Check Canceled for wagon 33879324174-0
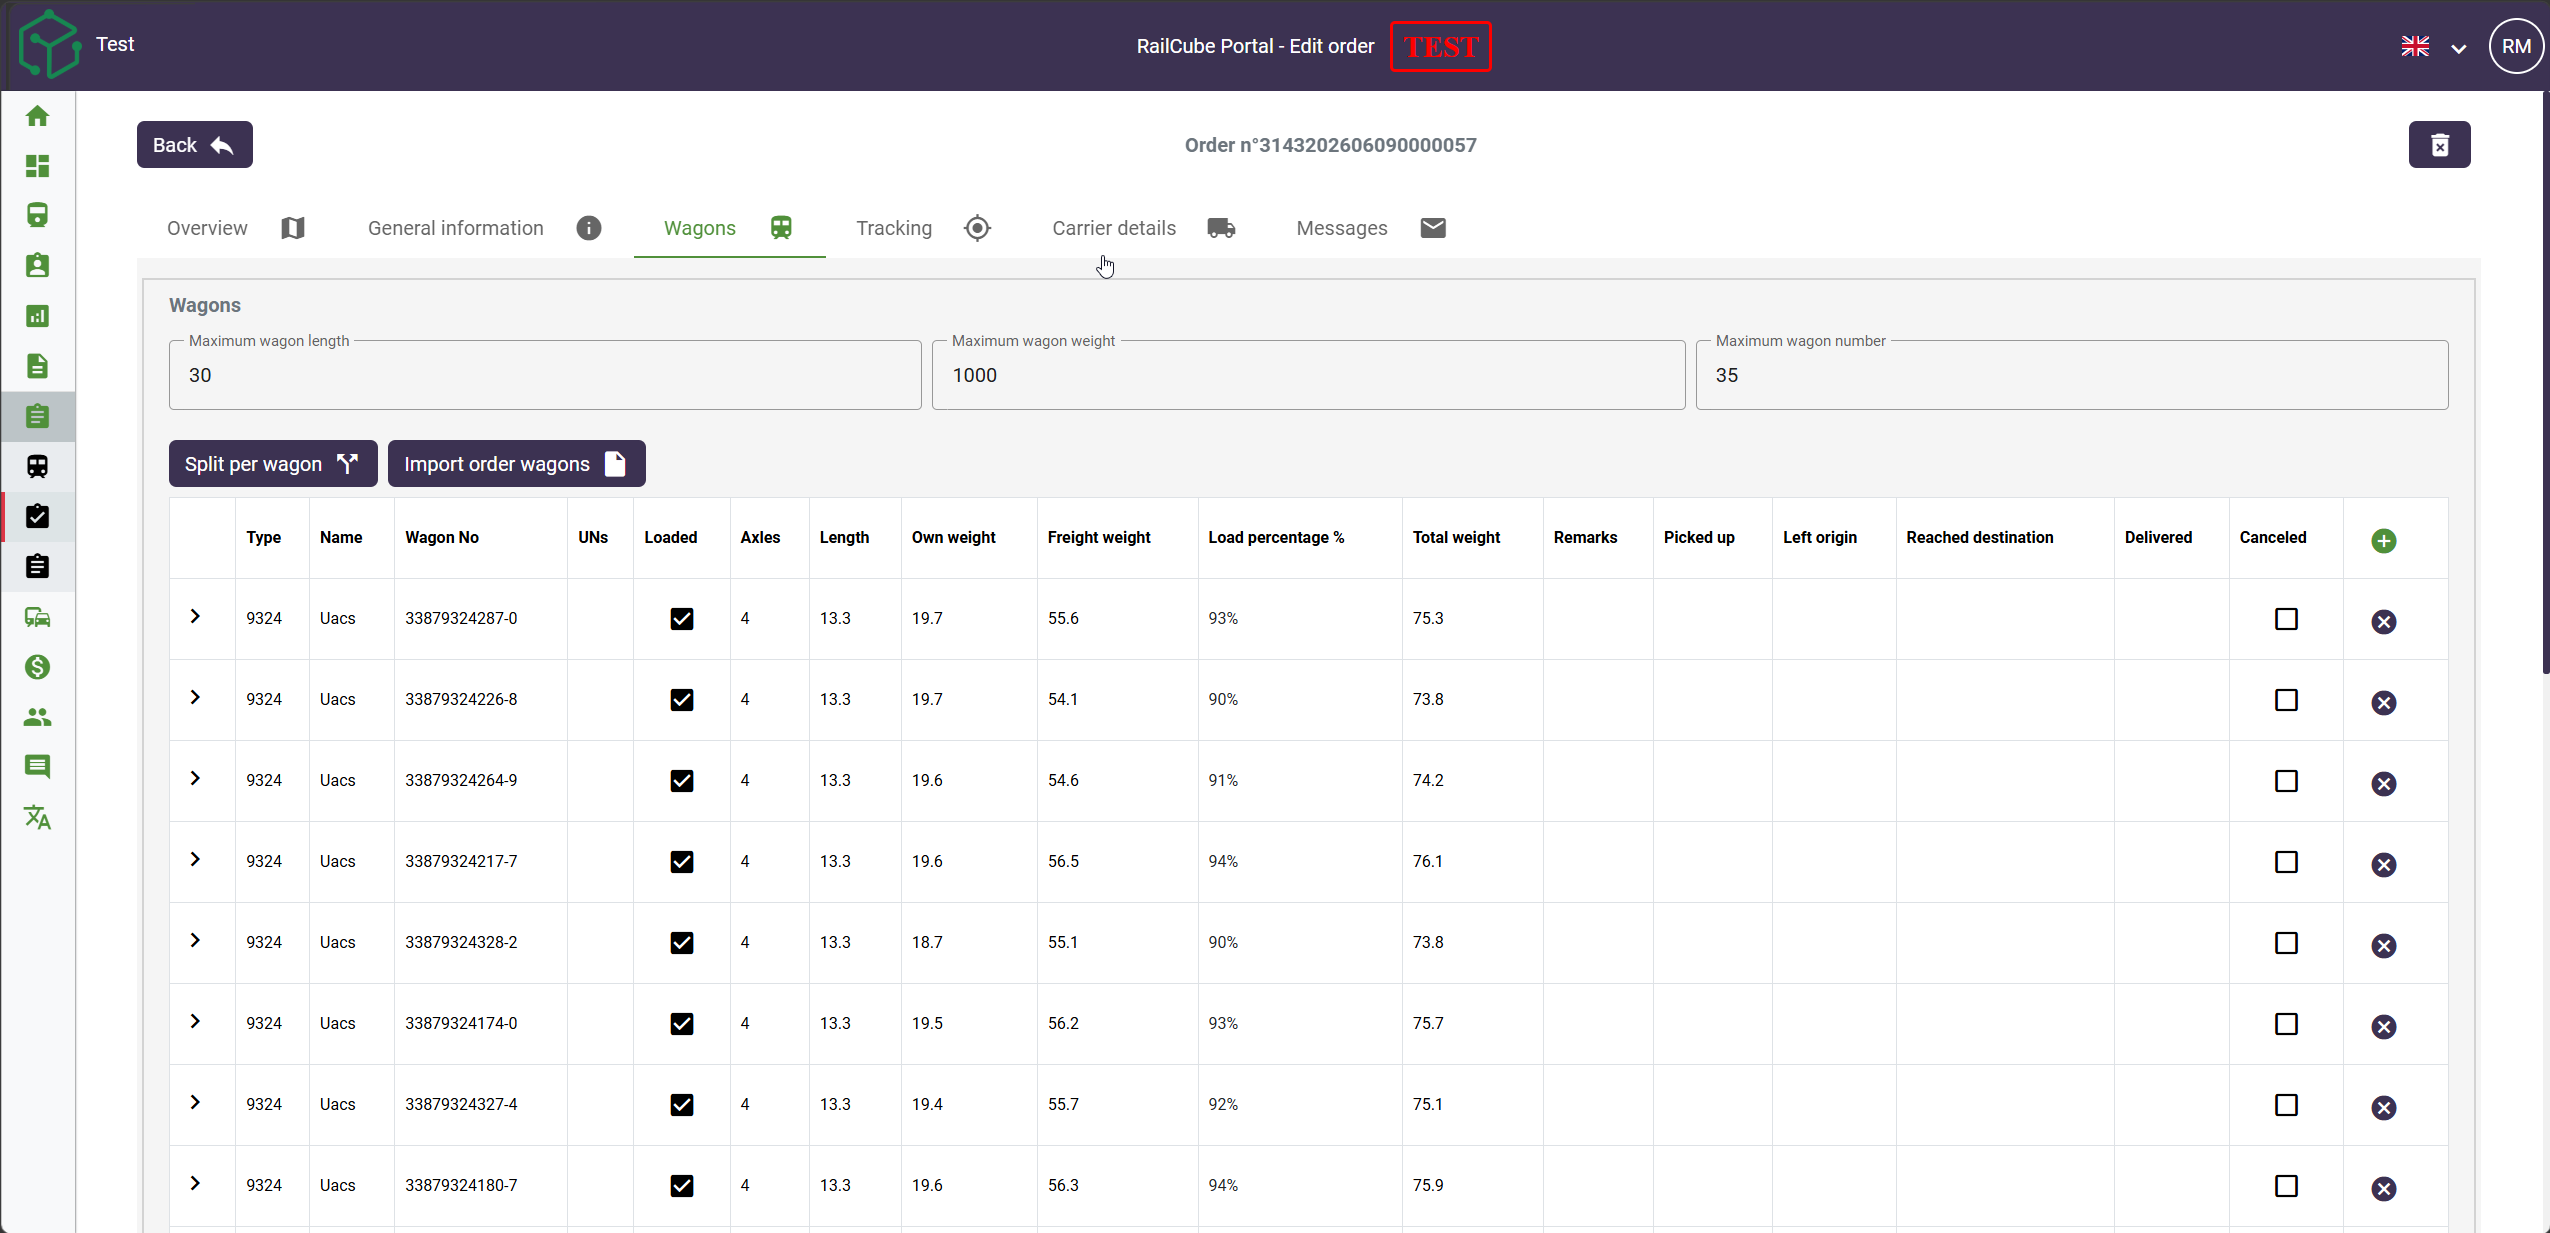The image size is (2550, 1233). pyautogui.click(x=2286, y=1024)
